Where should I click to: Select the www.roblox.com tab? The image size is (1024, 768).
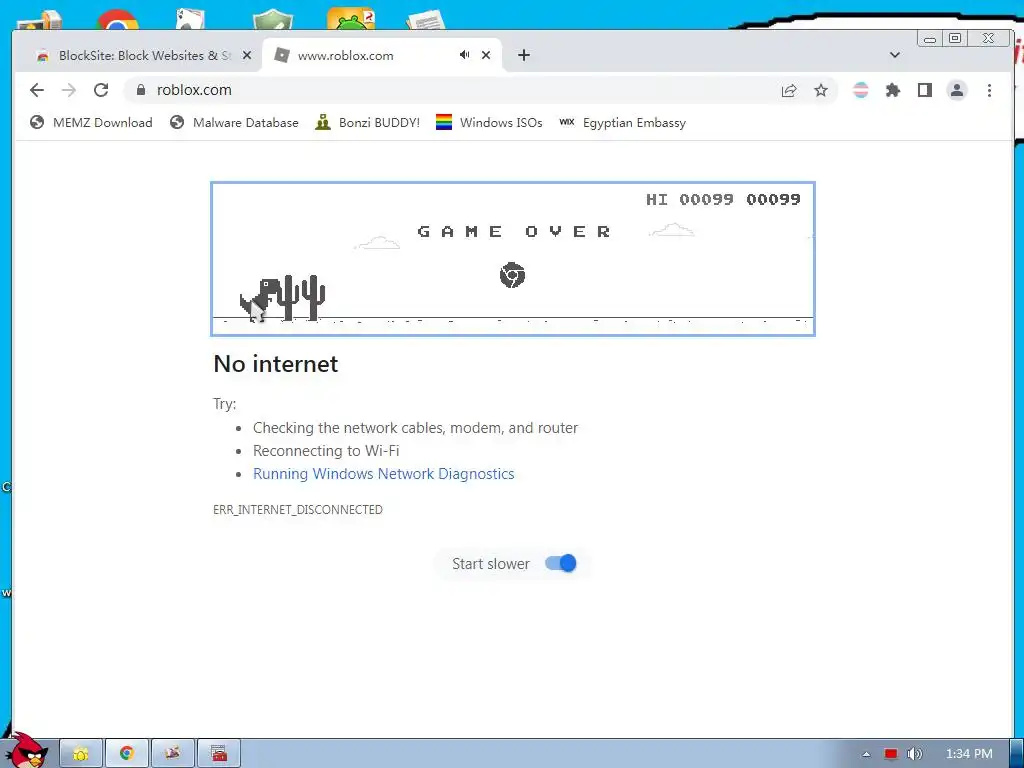pyautogui.click(x=382, y=55)
